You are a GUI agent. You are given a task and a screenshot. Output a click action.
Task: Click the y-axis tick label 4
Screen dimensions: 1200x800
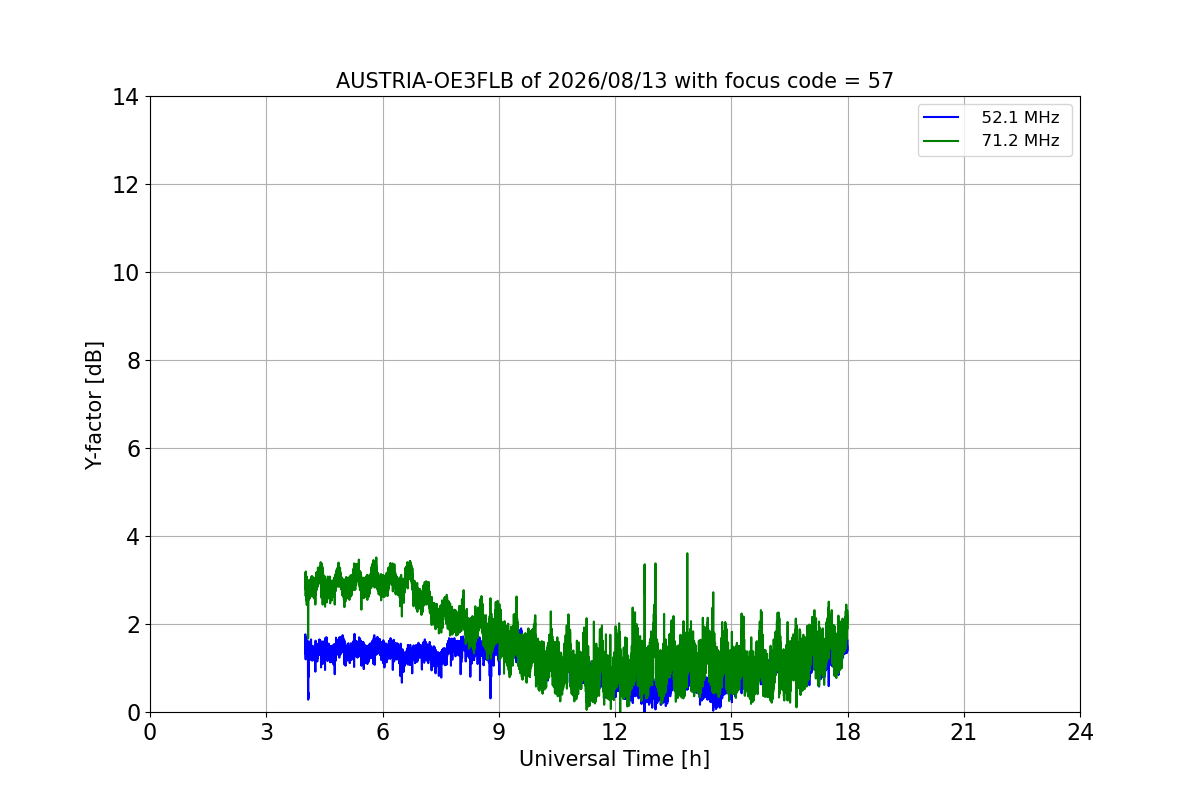132,537
